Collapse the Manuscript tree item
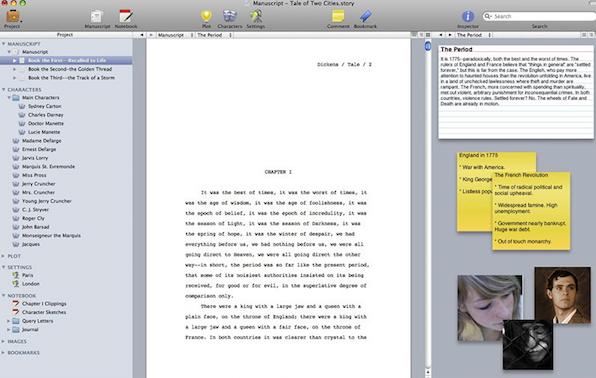Viewport: 596px width, 378px height. 10,52
